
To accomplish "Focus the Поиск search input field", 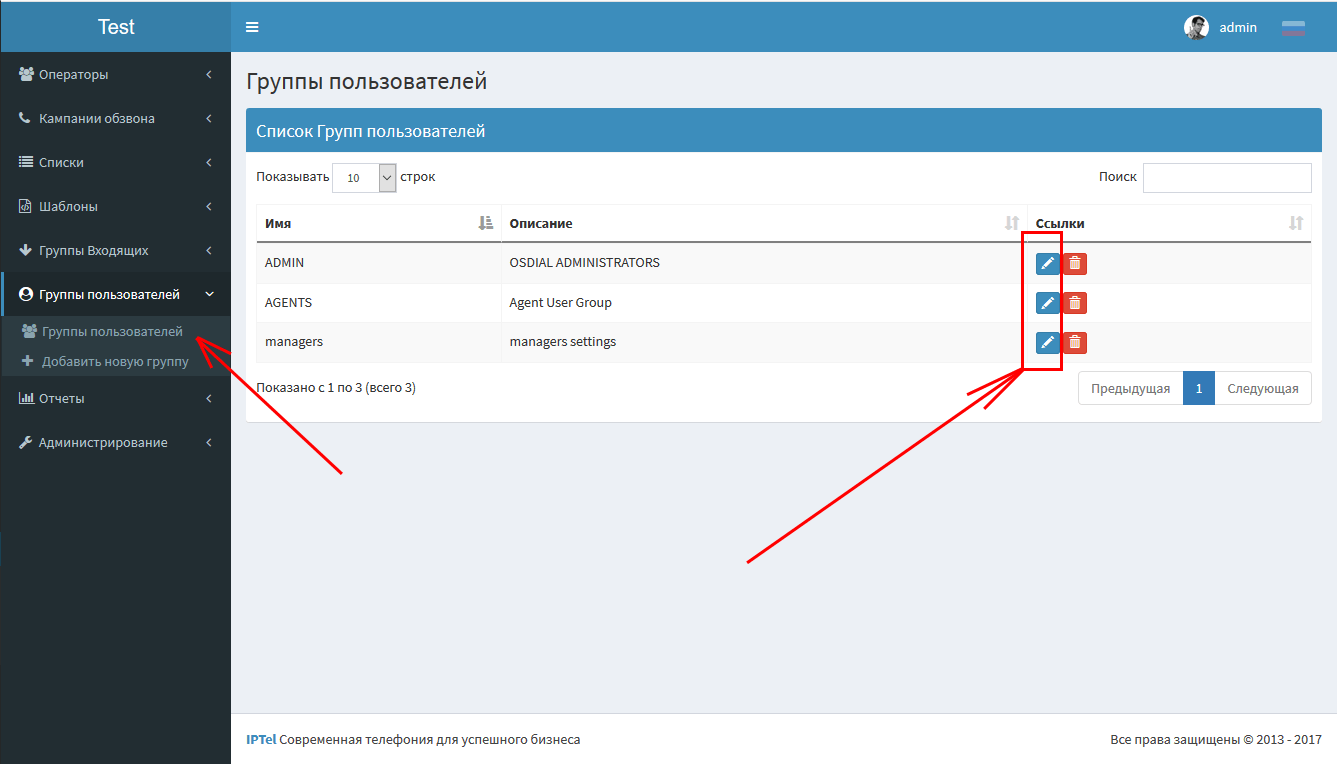I will coord(1227,177).
